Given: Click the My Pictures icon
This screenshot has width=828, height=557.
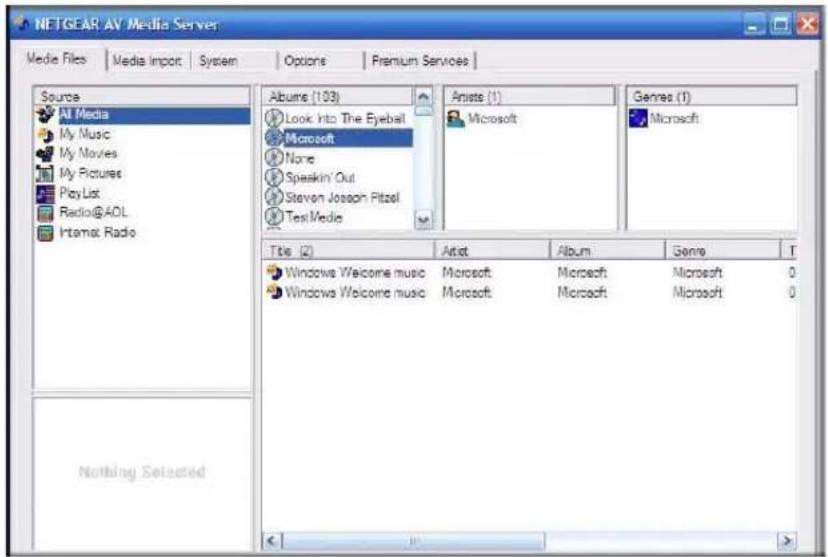Looking at the screenshot, I should [45, 174].
